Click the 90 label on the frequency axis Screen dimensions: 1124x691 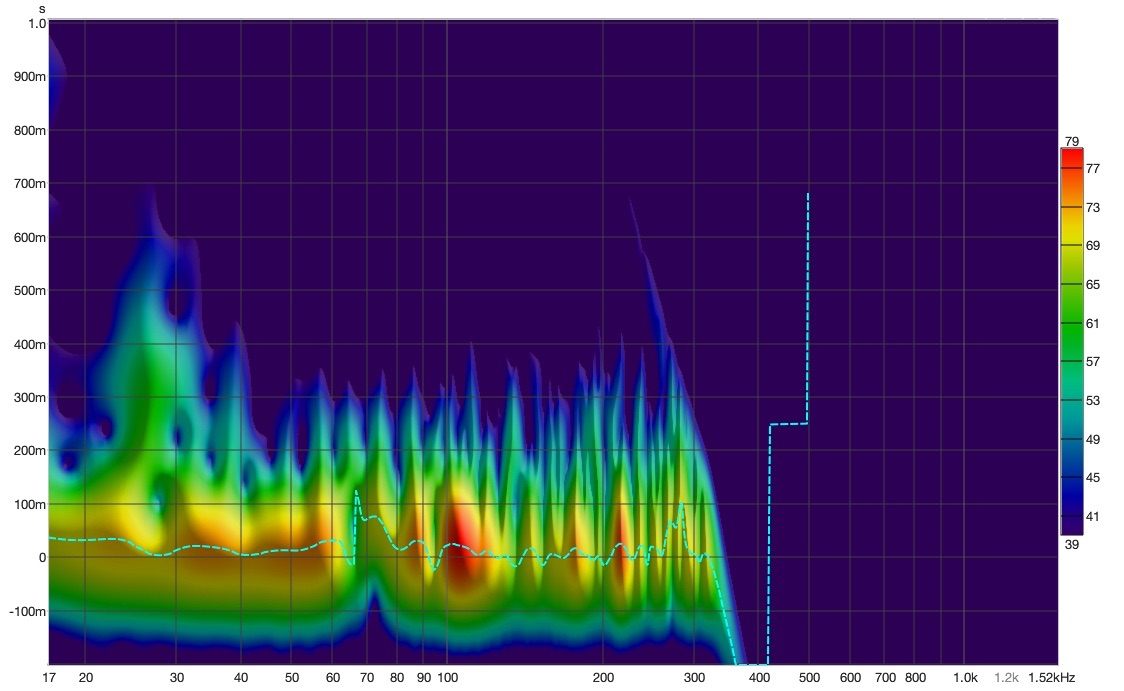tap(424, 678)
